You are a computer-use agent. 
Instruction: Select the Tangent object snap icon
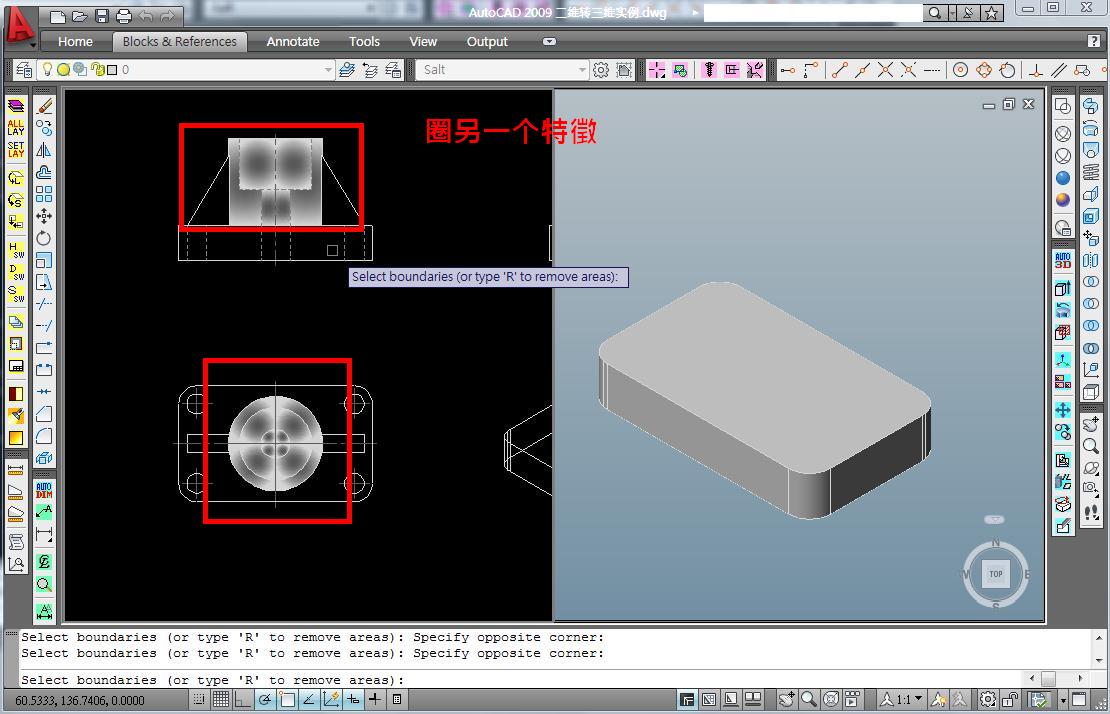[1007, 69]
